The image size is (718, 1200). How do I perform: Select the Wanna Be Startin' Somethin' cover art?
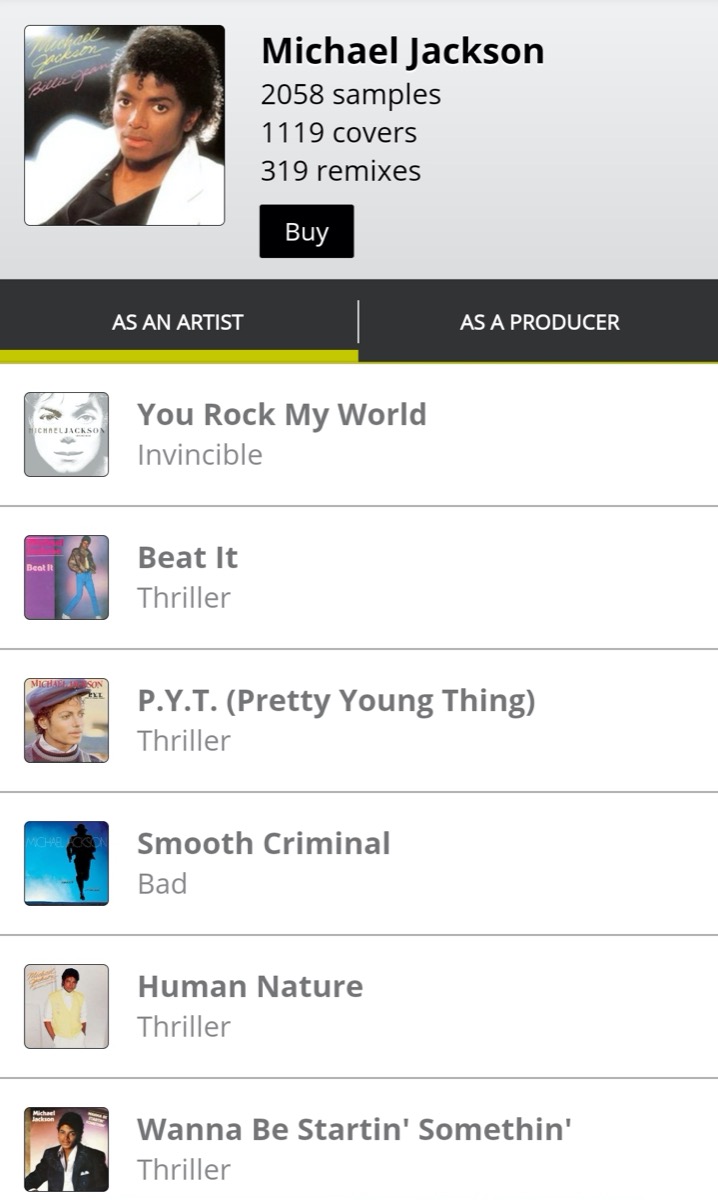pyautogui.click(x=66, y=1149)
